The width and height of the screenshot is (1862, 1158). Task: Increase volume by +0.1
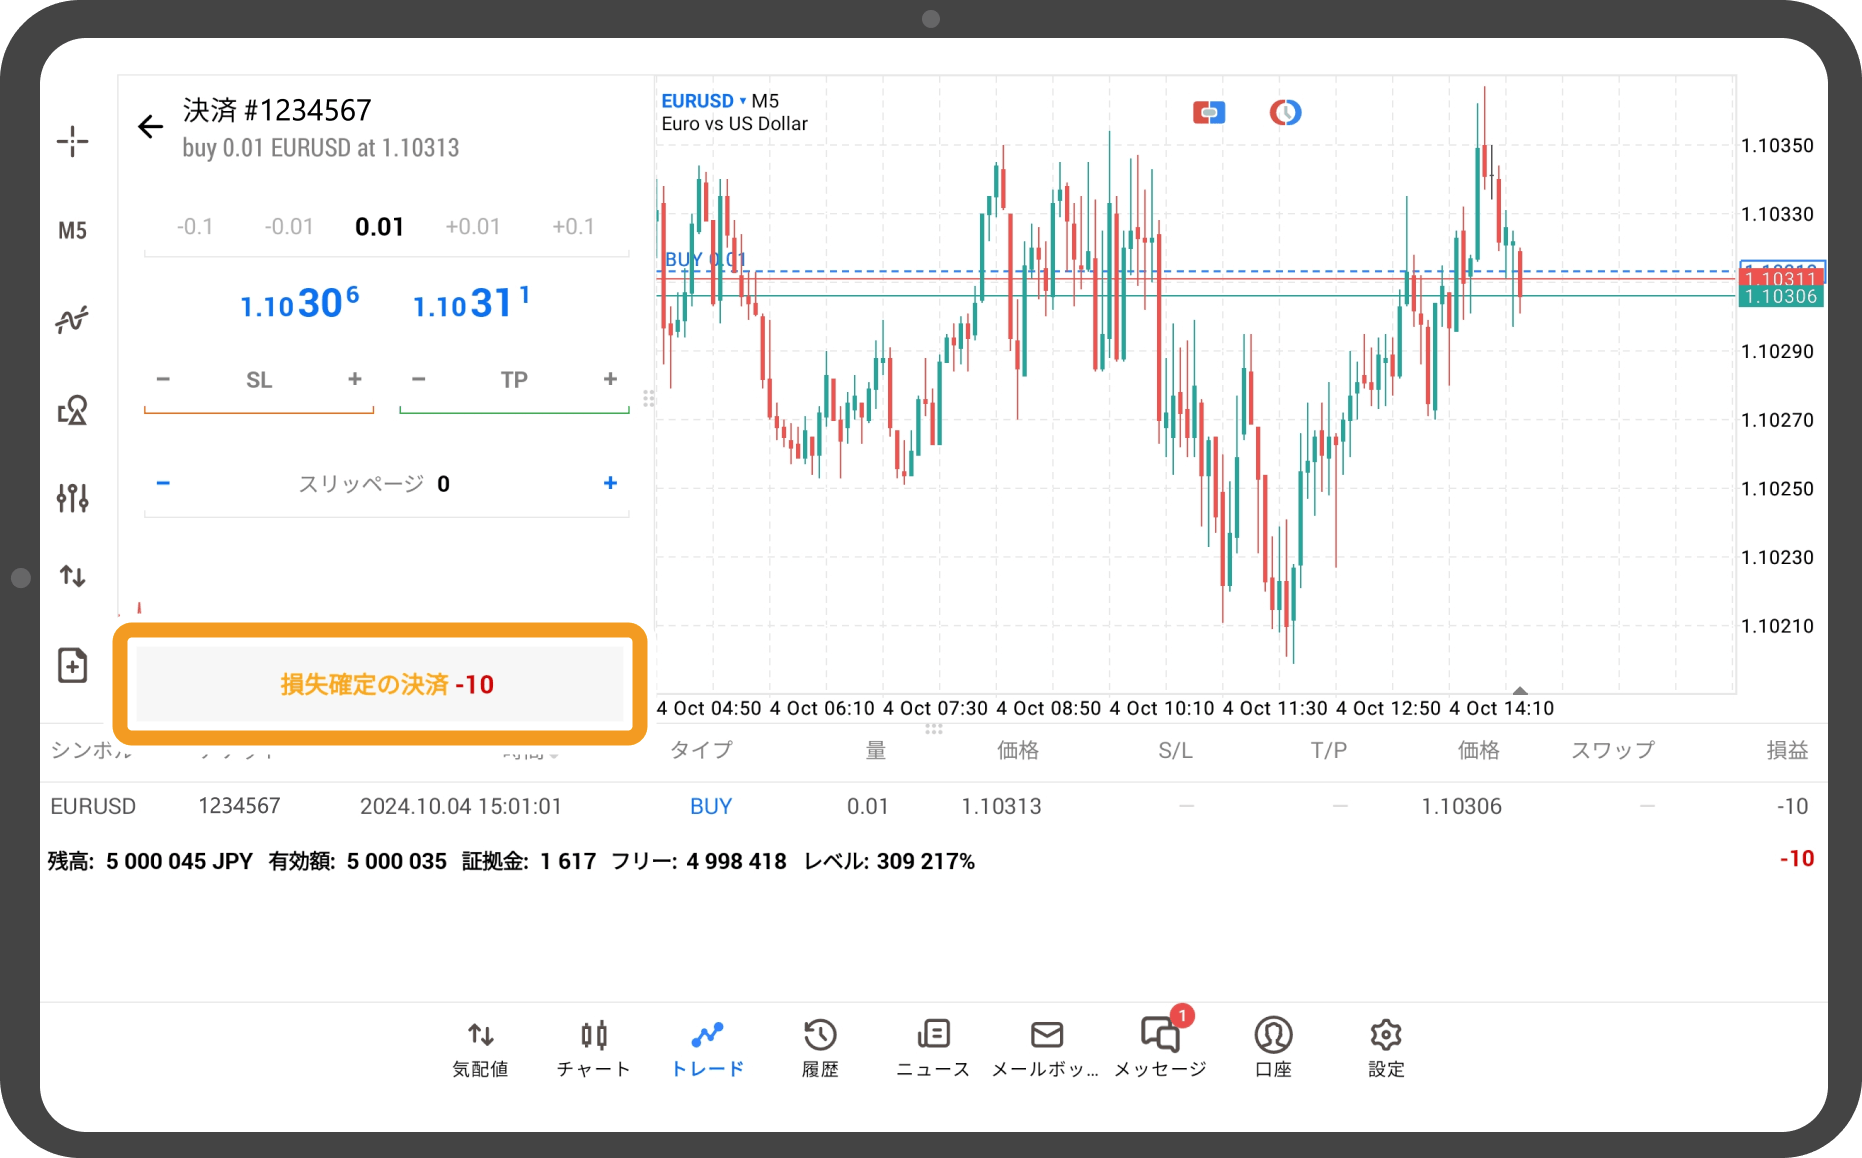[573, 227]
